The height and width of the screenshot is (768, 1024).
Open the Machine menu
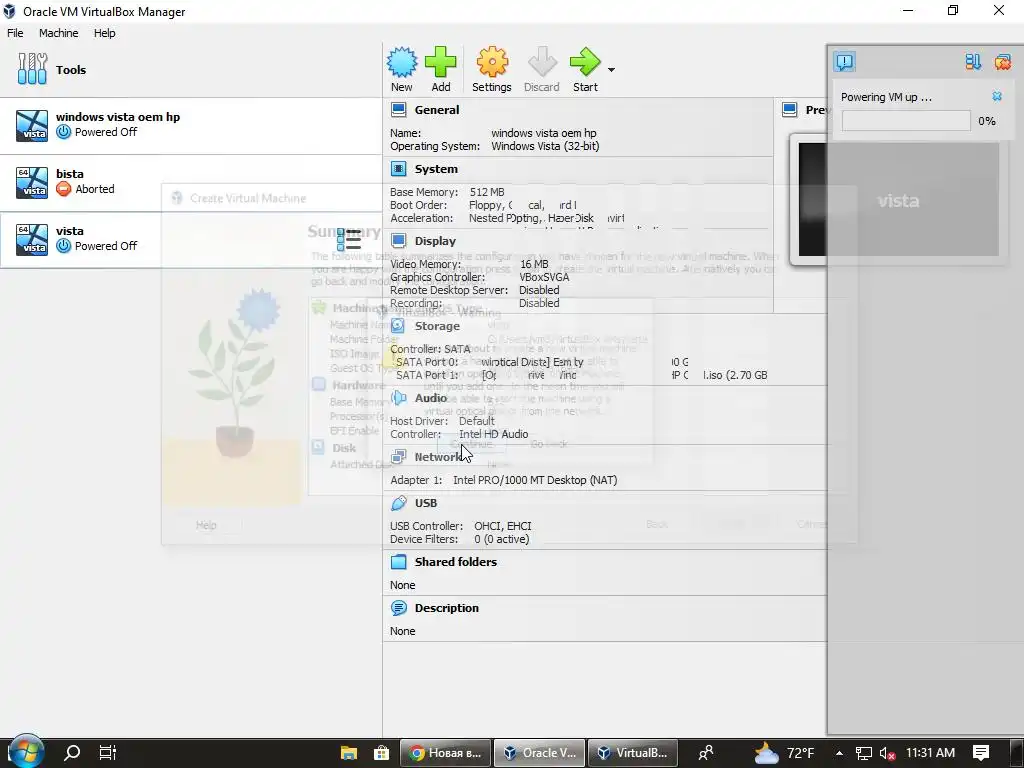[58, 33]
